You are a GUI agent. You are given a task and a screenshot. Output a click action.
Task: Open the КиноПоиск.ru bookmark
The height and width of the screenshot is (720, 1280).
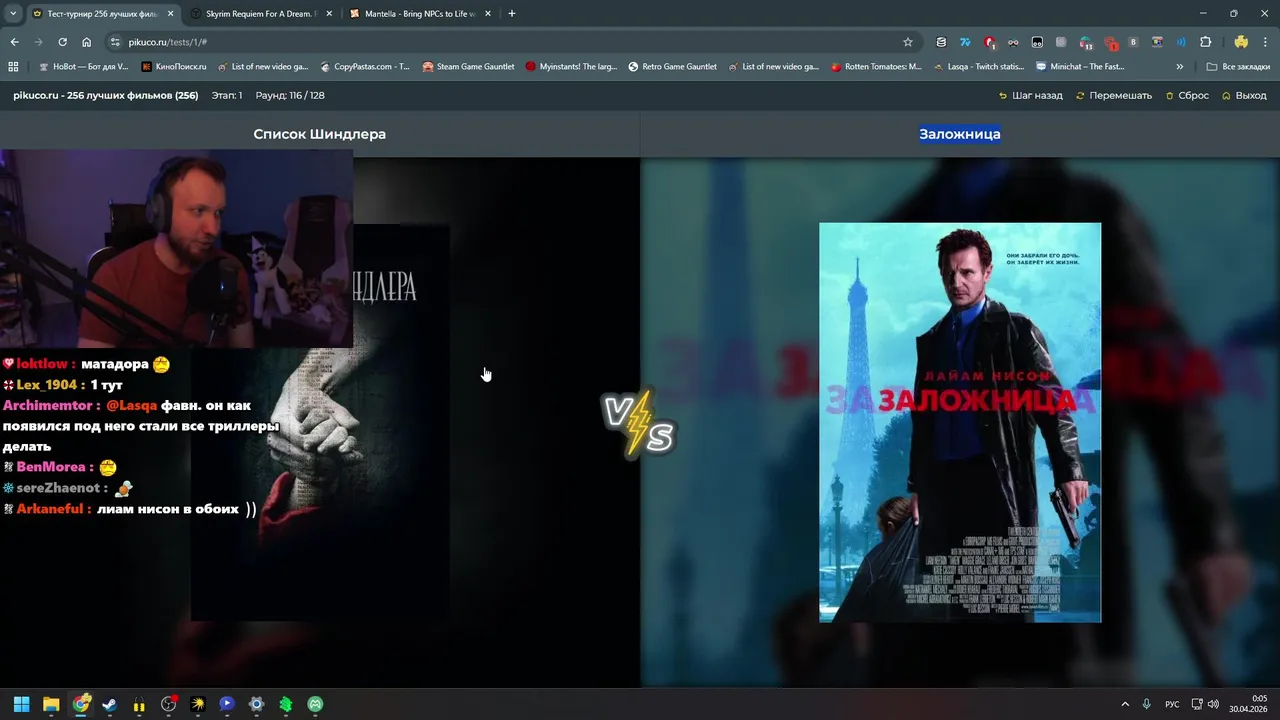173,67
